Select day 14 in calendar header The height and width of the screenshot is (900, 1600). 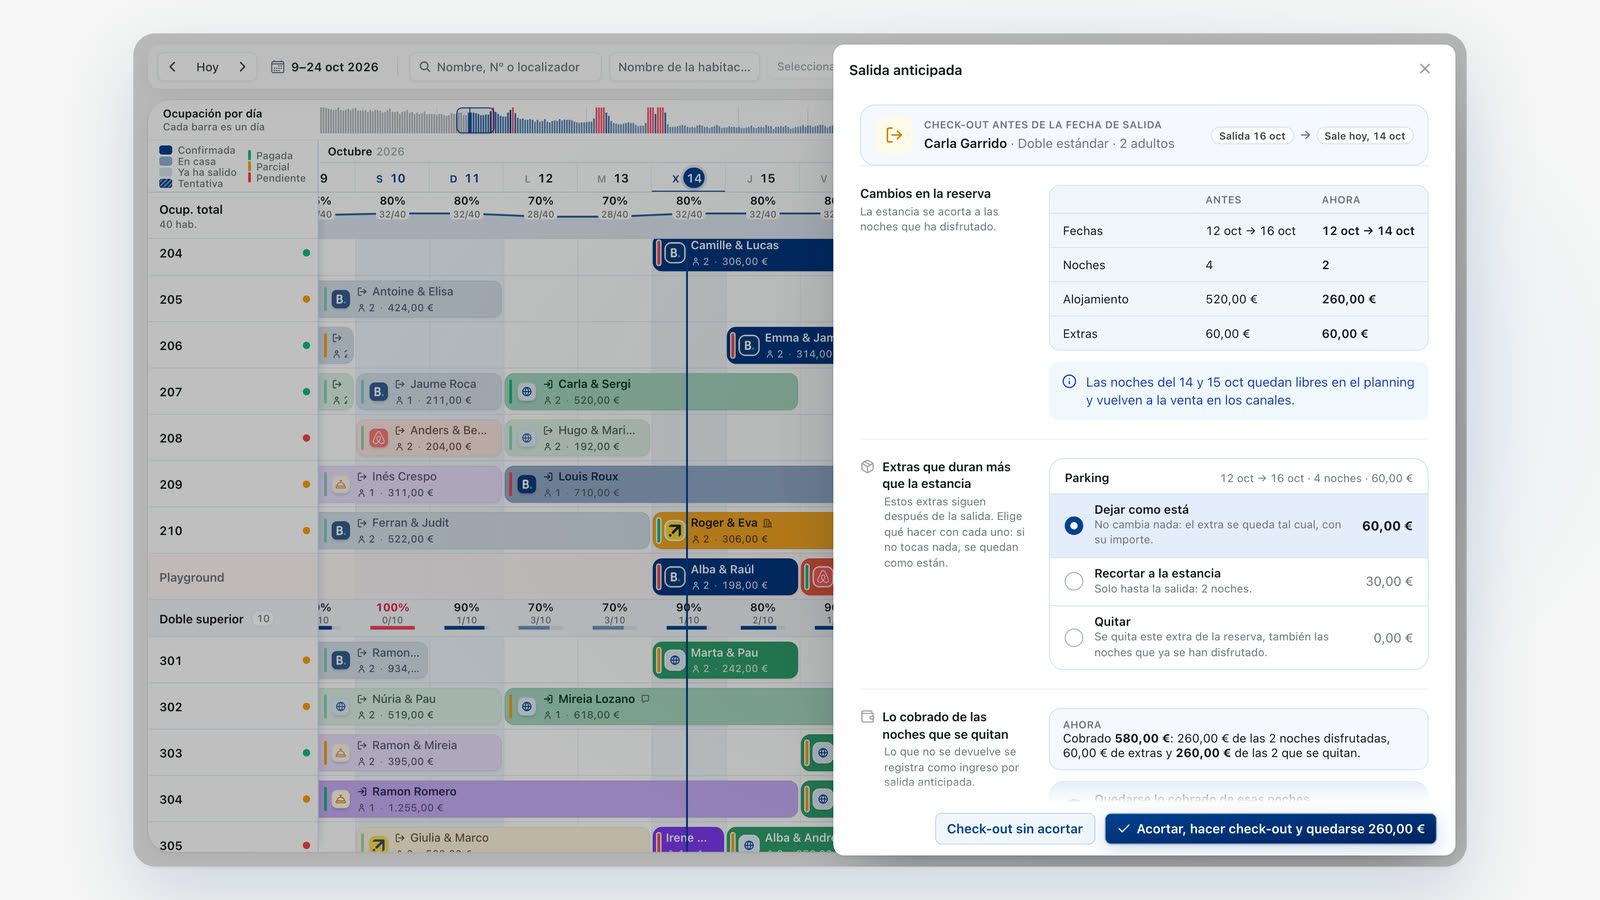pyautogui.click(x=694, y=178)
